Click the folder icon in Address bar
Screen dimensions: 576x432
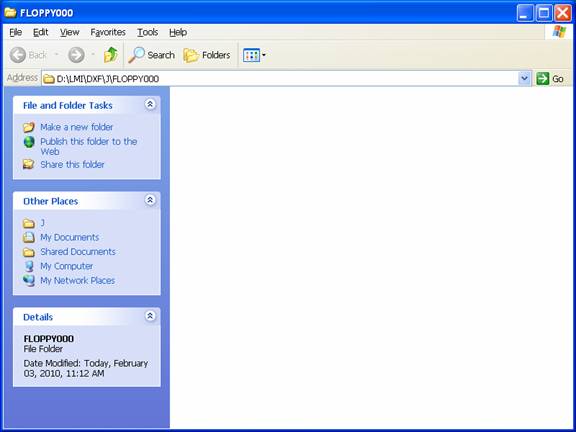(48, 79)
